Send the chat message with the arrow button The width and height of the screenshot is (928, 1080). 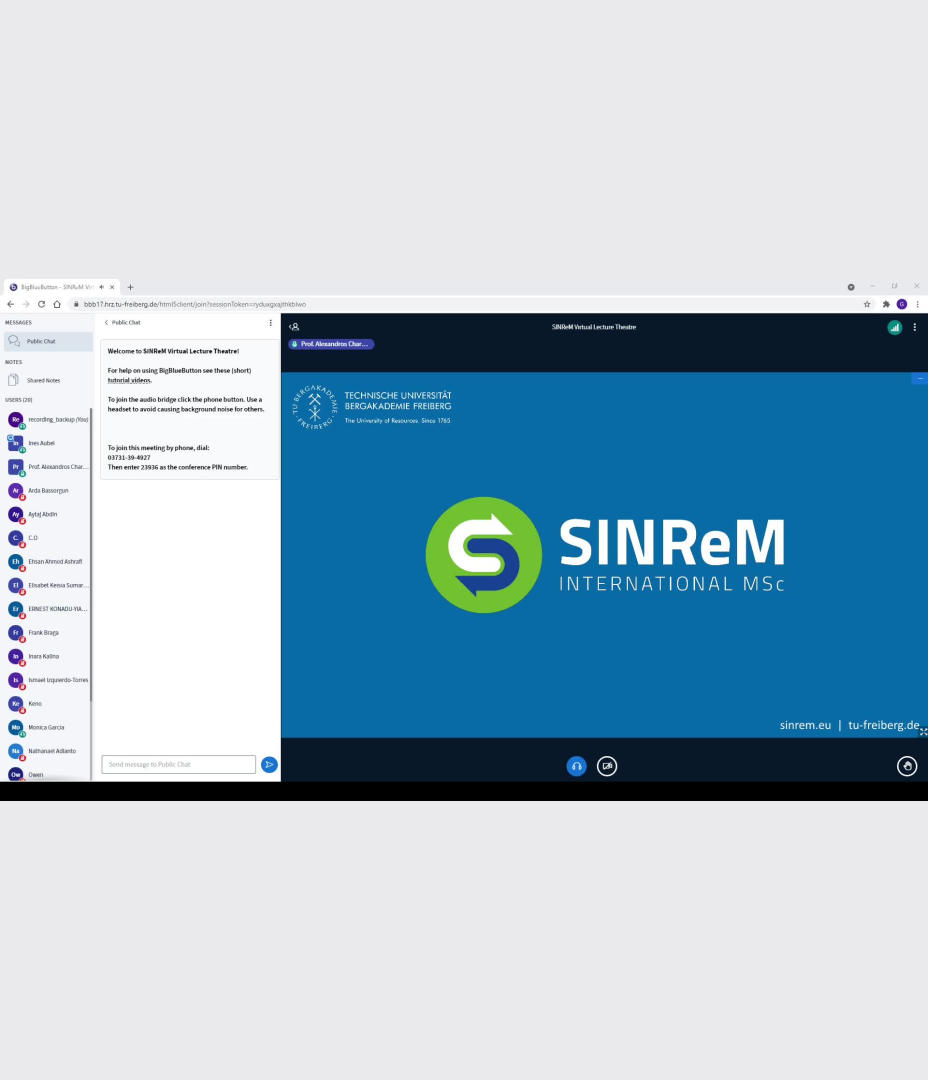click(269, 765)
